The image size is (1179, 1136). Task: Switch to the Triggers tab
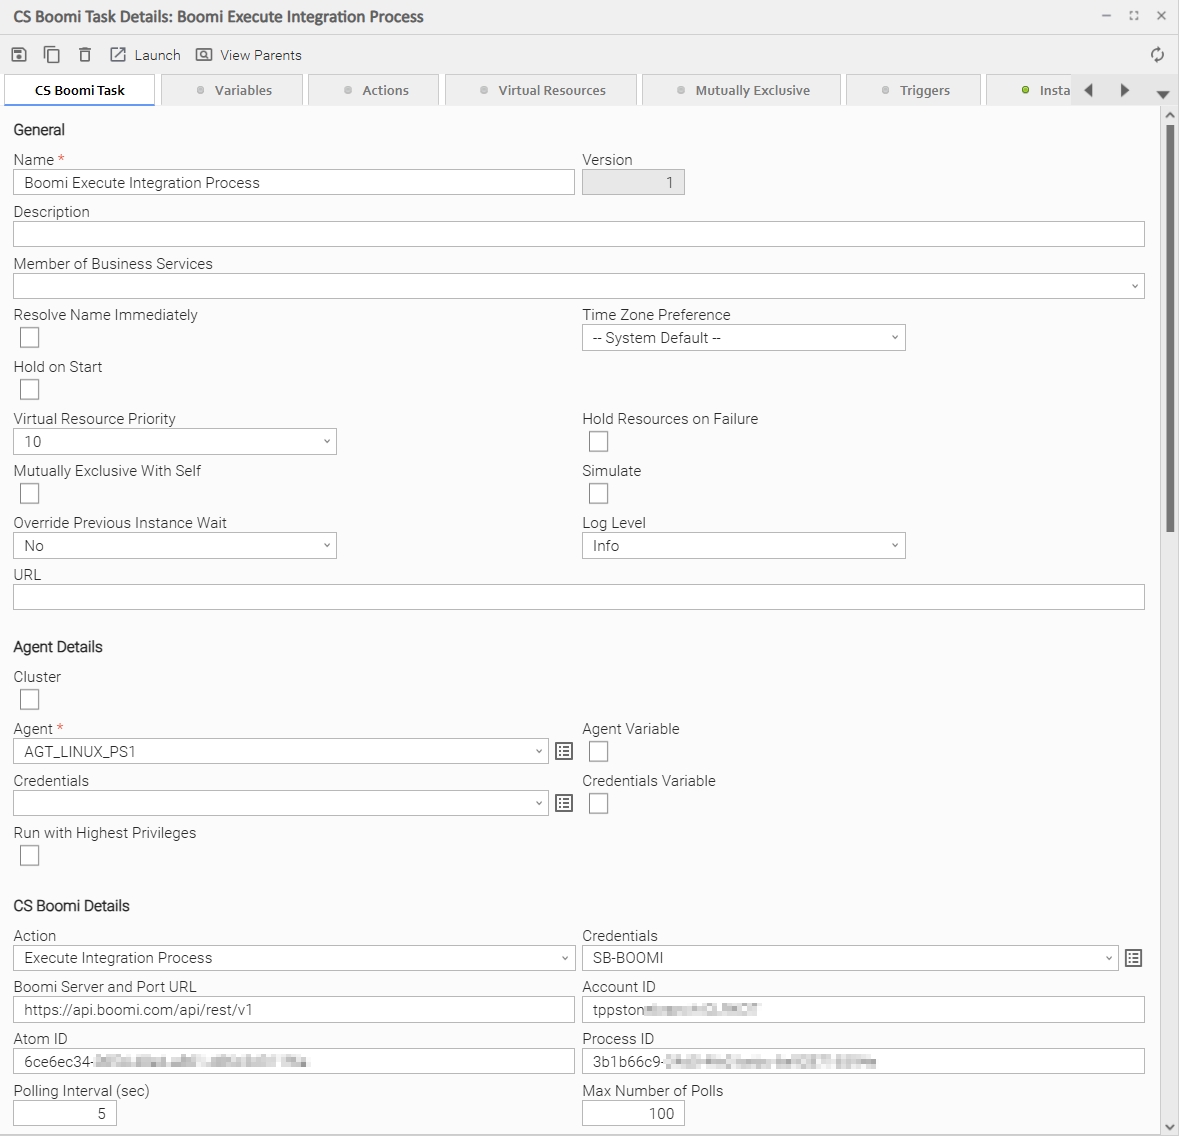(914, 90)
